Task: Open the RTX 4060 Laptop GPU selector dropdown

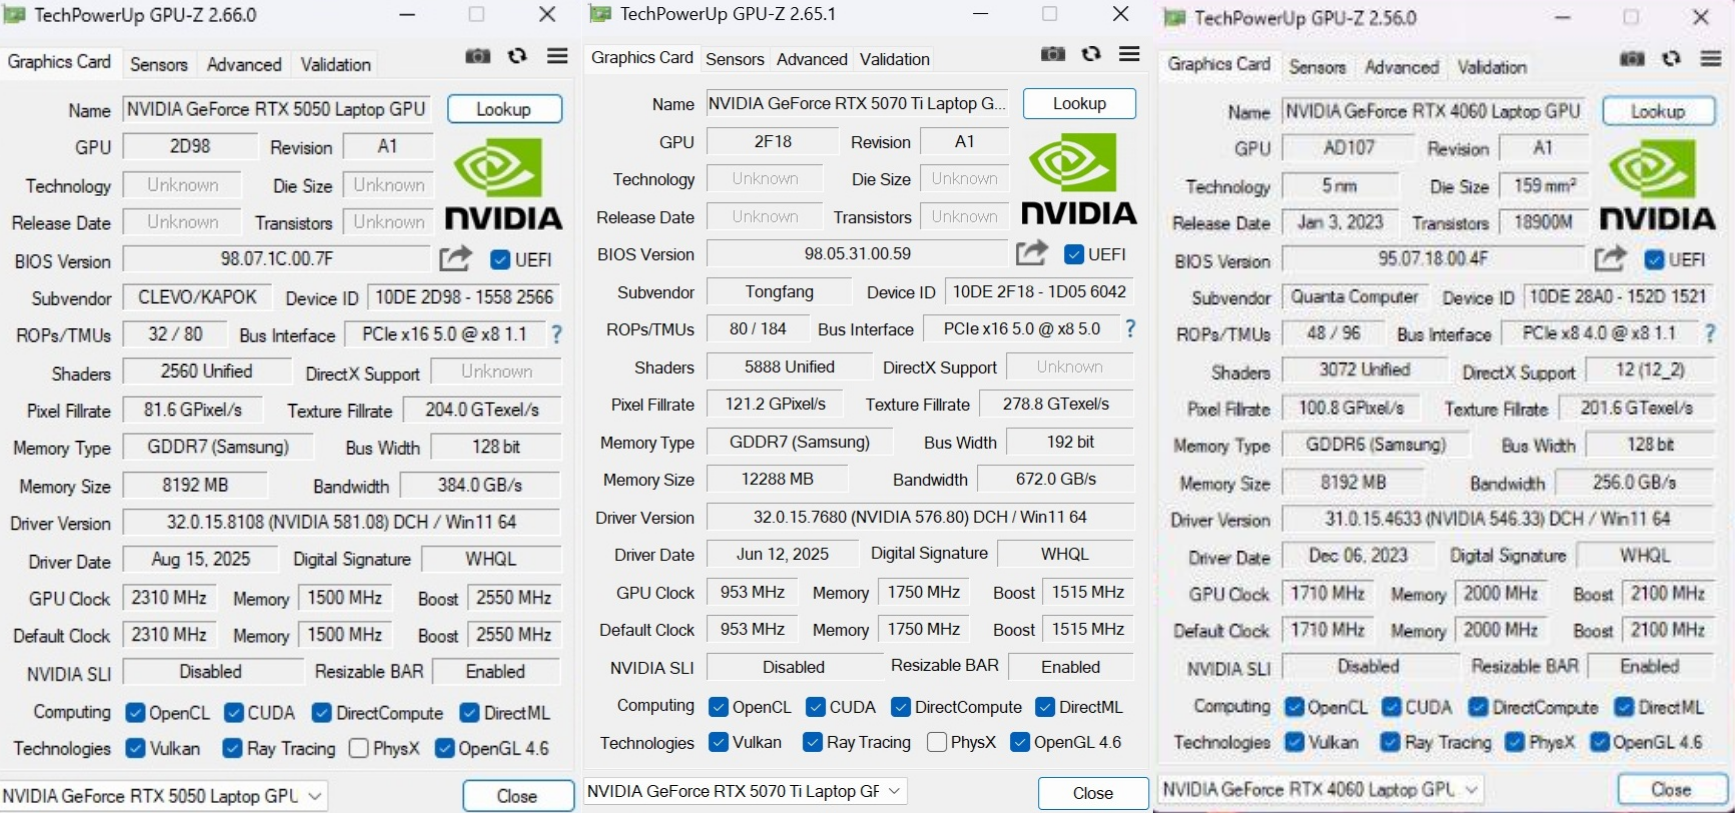Action: coord(1320,789)
